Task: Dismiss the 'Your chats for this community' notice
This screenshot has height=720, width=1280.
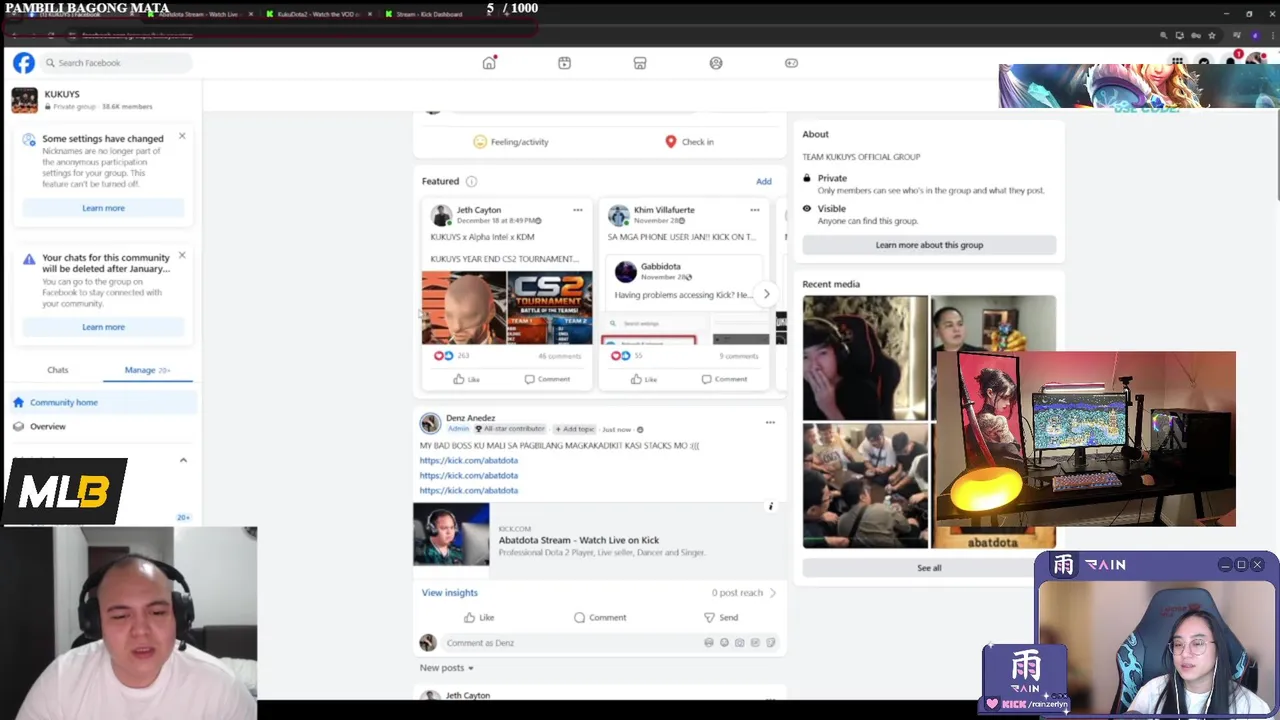Action: click(x=182, y=255)
